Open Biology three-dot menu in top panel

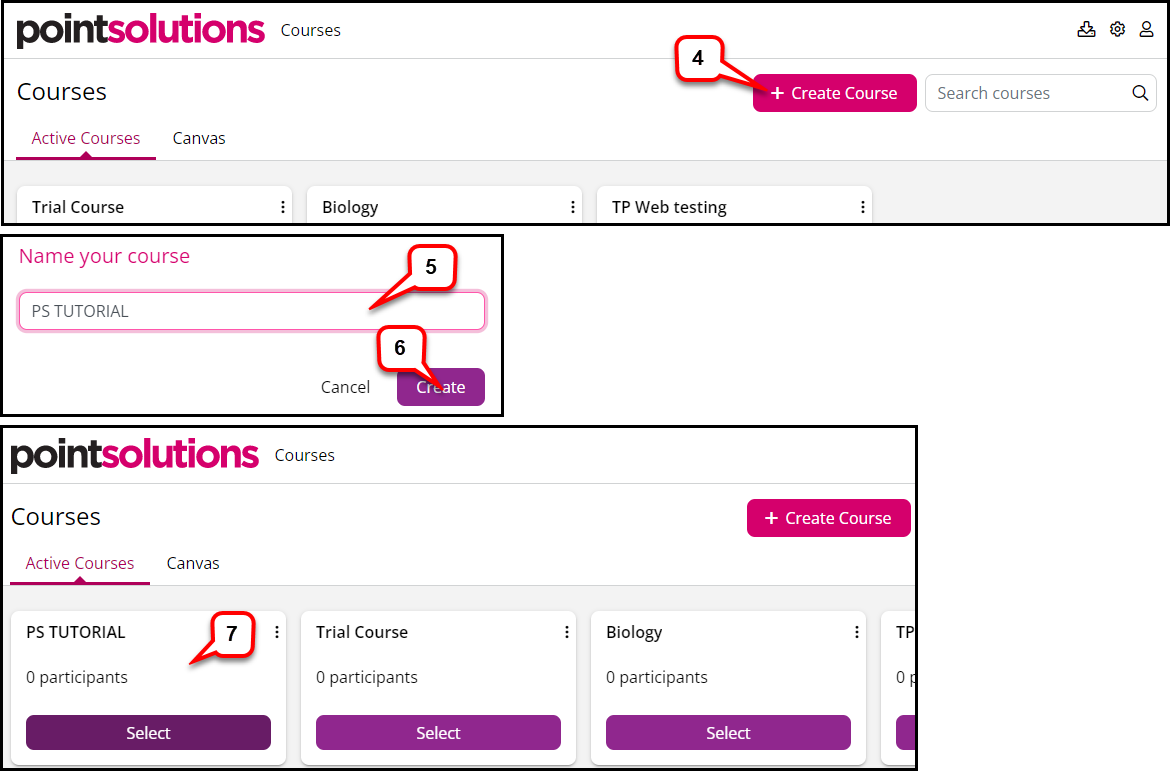point(572,207)
